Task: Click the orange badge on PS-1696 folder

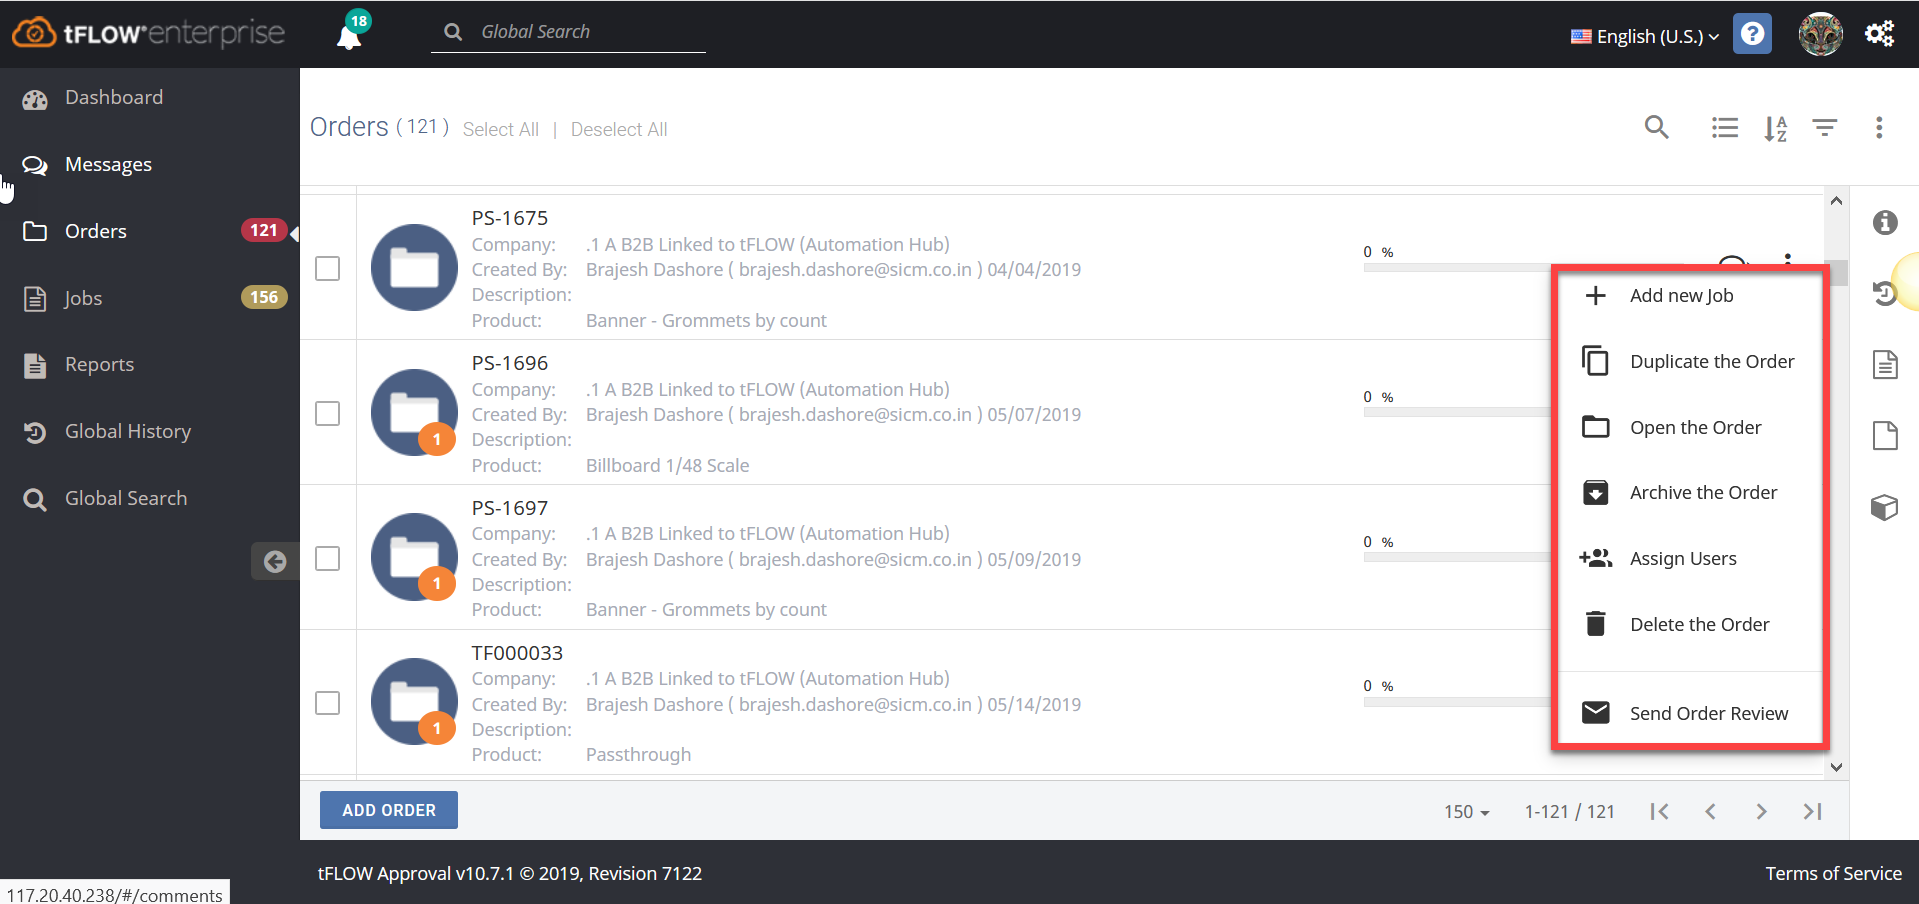Action: pyautogui.click(x=437, y=439)
